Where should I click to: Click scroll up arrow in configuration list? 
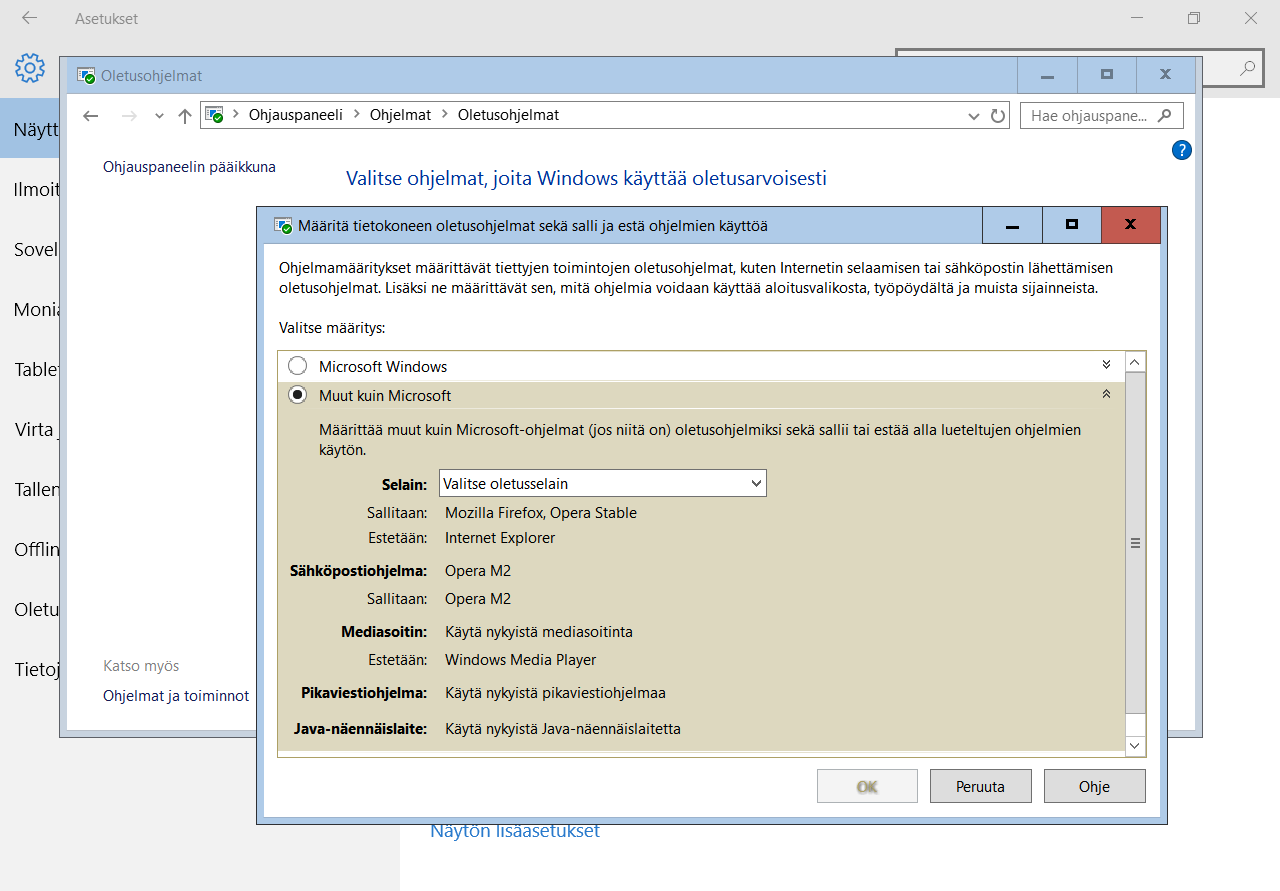point(1135,362)
